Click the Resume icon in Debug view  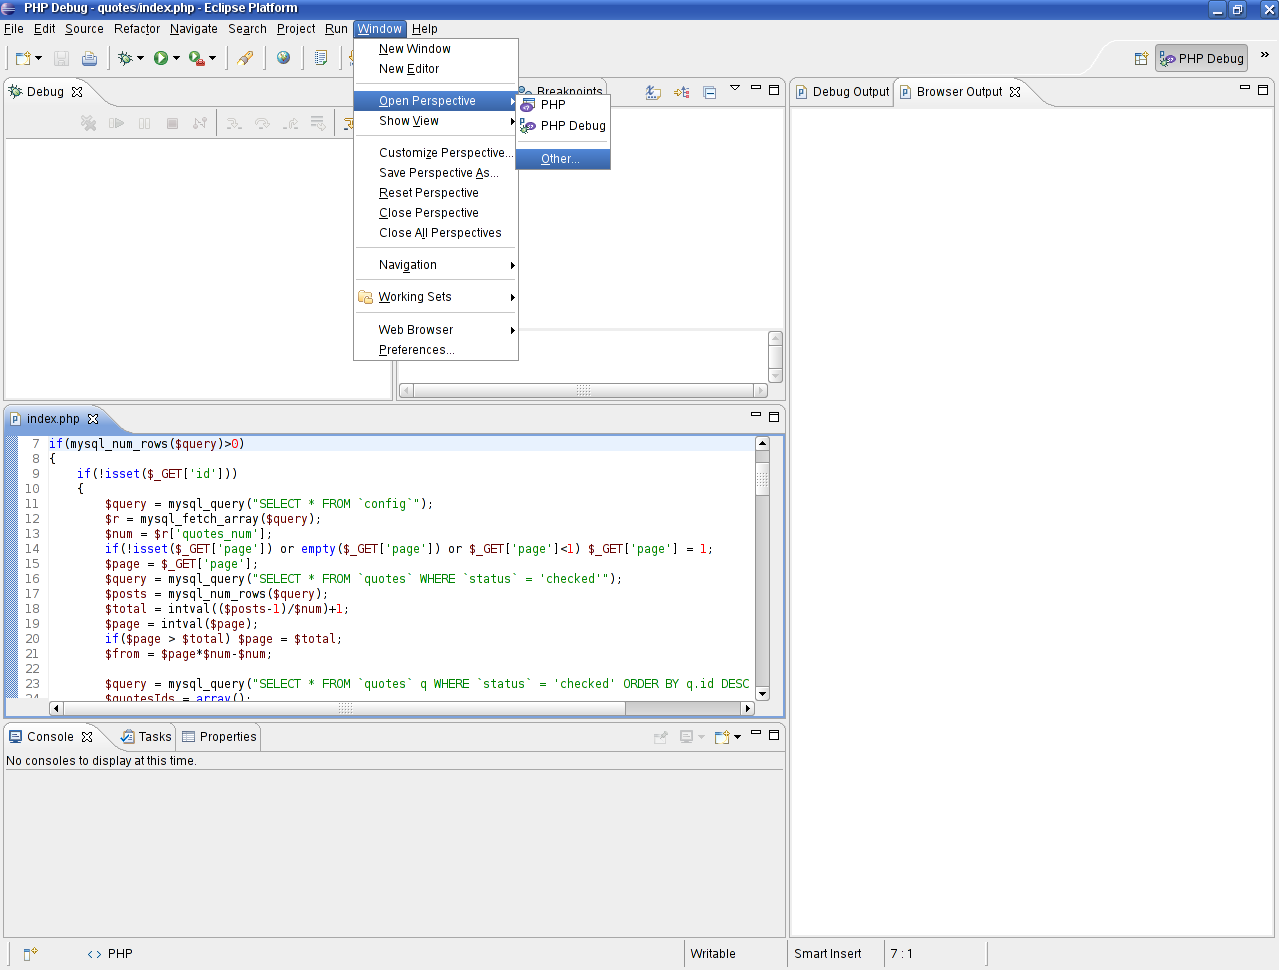pyautogui.click(x=117, y=123)
